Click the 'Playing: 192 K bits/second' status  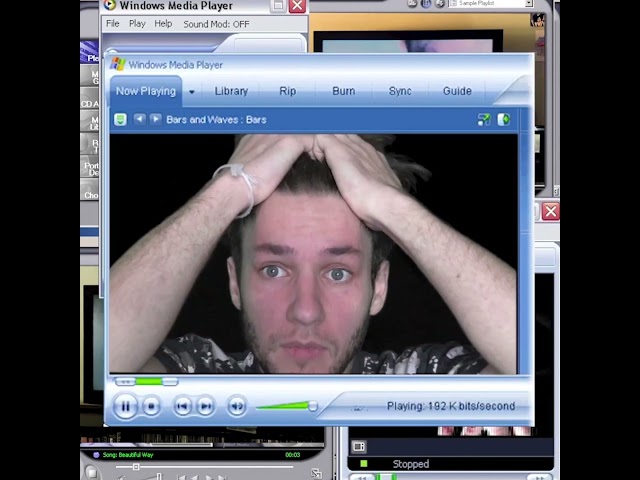451,406
